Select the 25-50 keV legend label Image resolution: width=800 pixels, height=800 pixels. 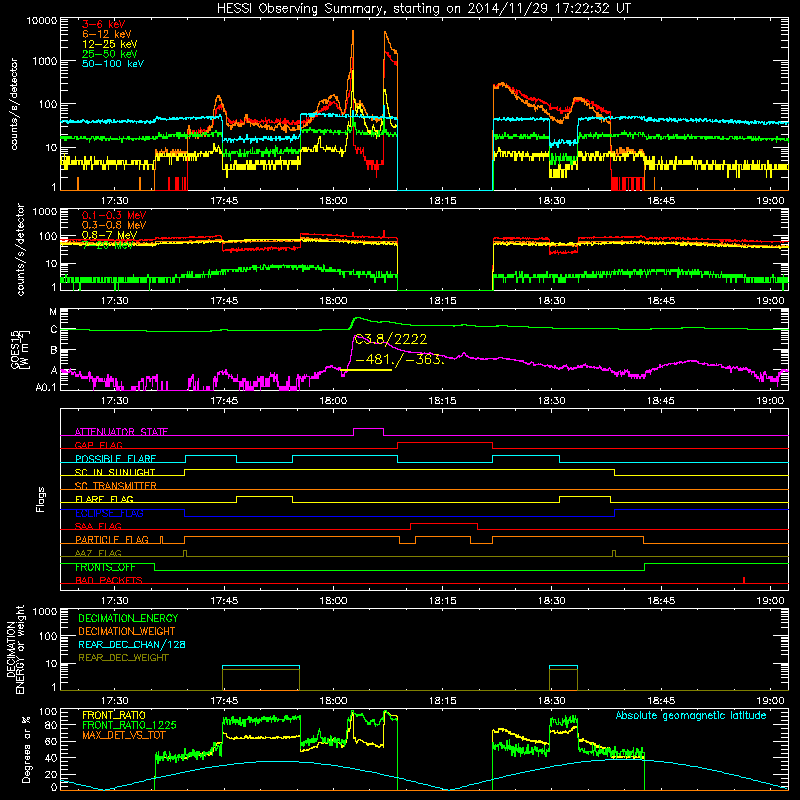point(110,54)
